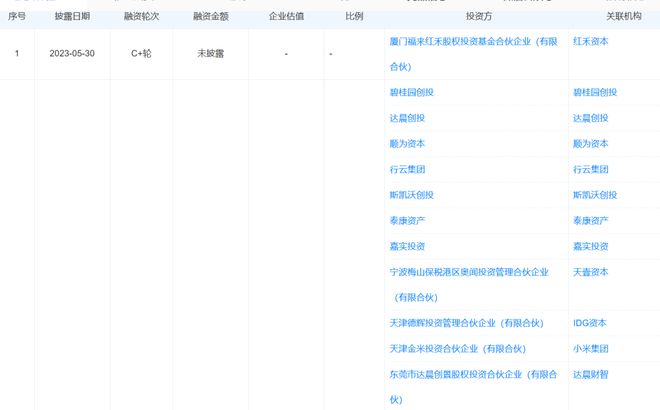The height and width of the screenshot is (410, 660).
Task: Open 嘉实投资 in the 关联机构 column
Action: (x=591, y=246)
